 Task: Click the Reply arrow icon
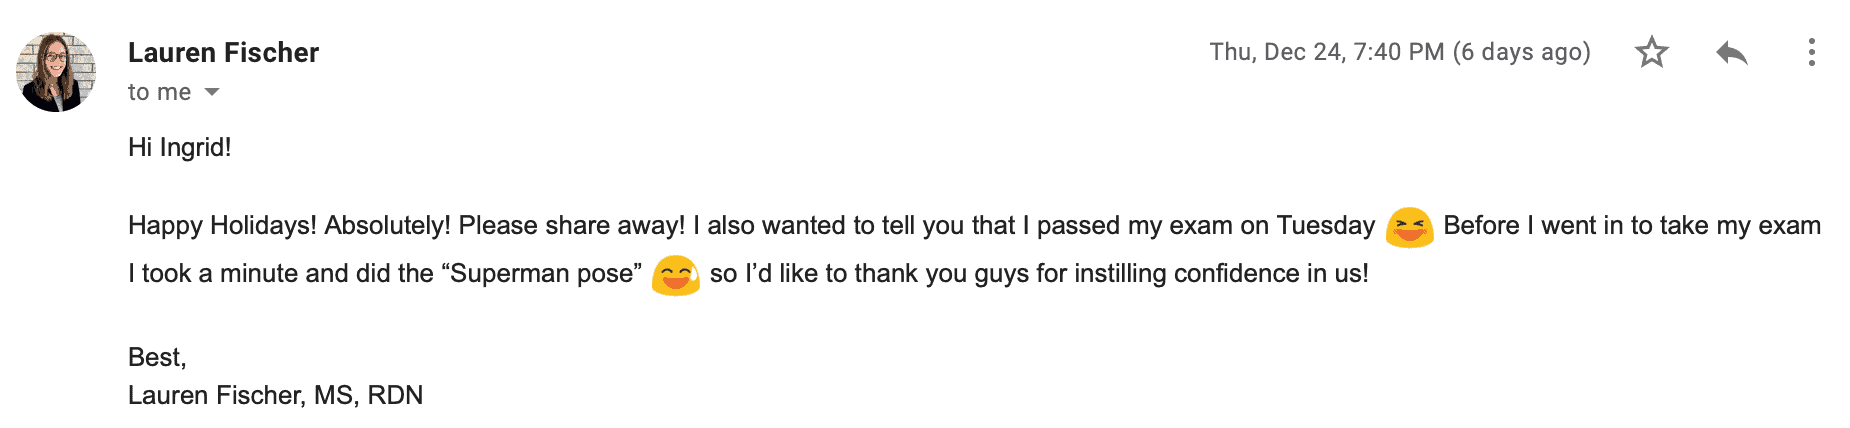tap(1731, 52)
